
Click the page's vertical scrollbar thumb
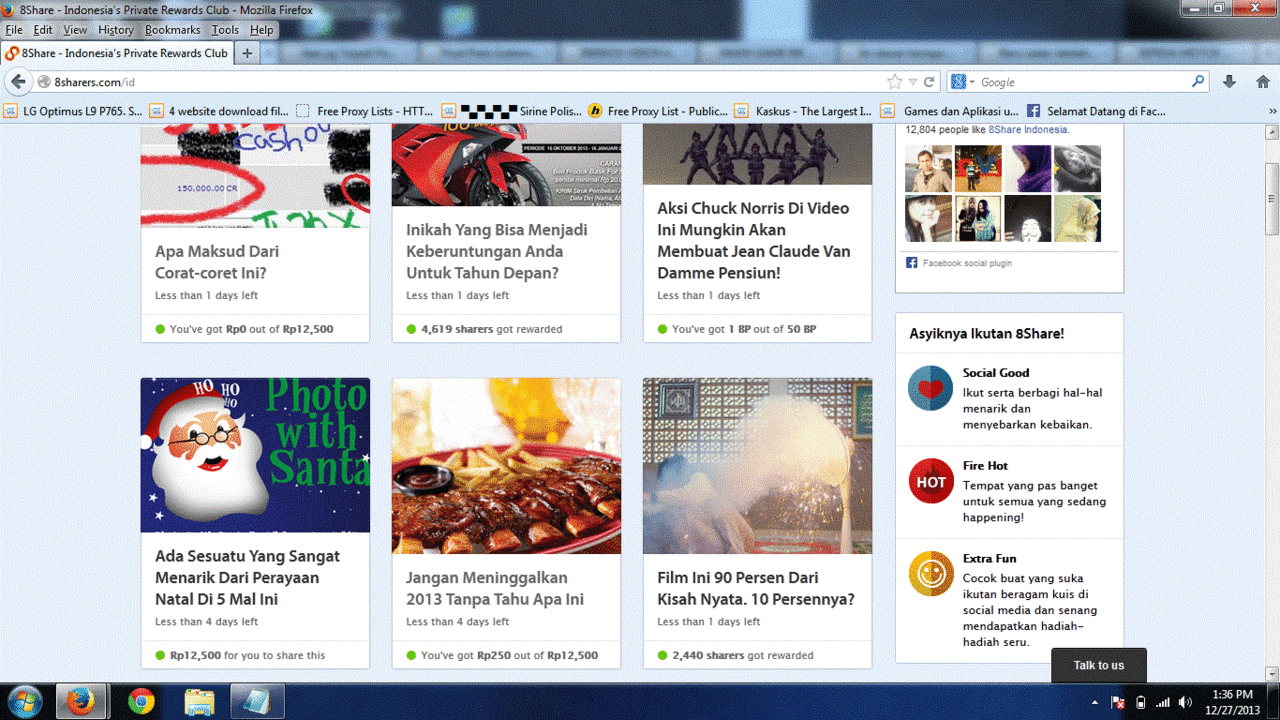pyautogui.click(x=1272, y=198)
